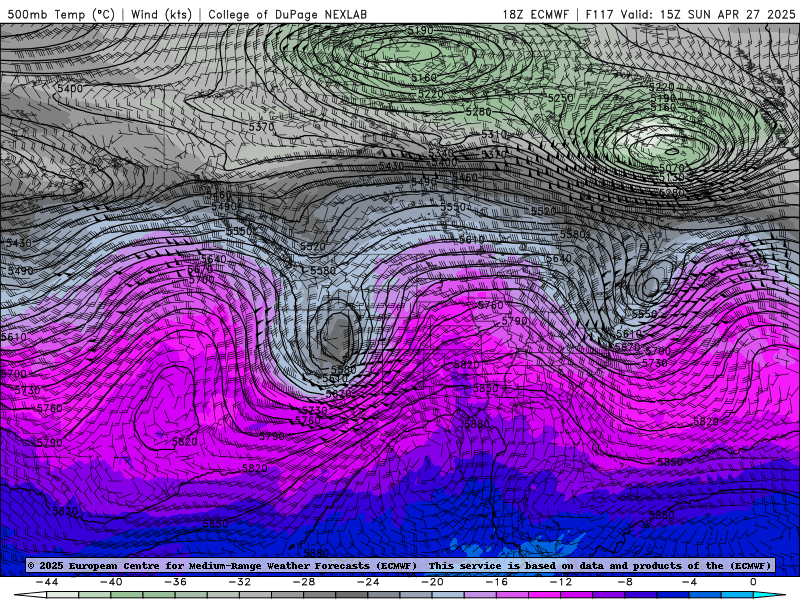Click the -28 colorbar scale label
The image size is (800, 600).
pyautogui.click(x=304, y=582)
